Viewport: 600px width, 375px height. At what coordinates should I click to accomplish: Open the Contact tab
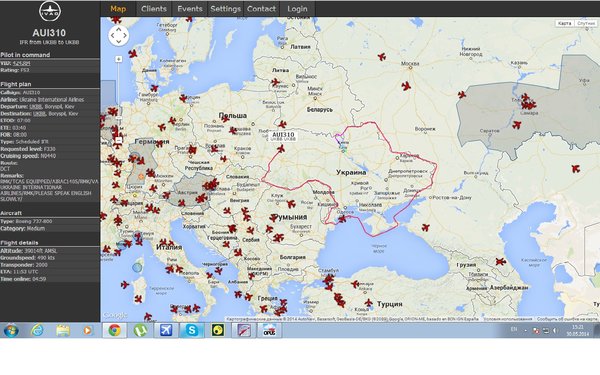click(x=261, y=9)
